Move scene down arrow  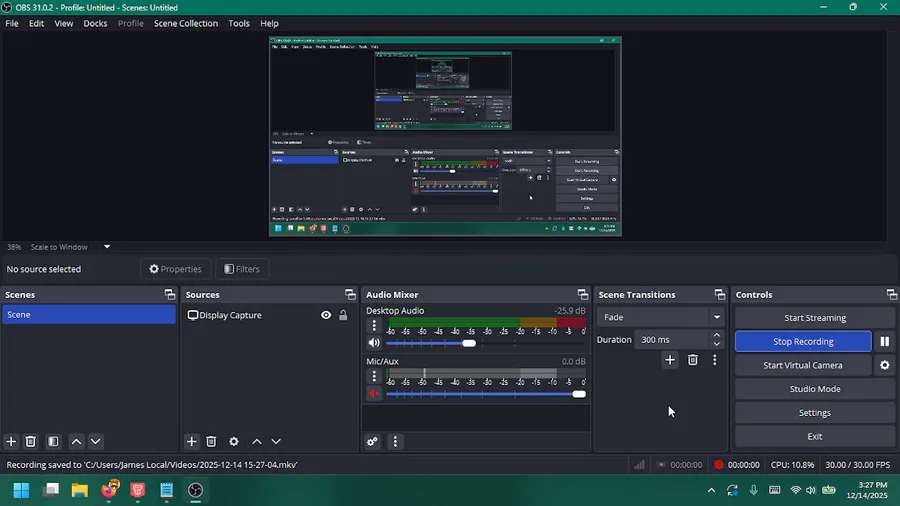(95, 441)
